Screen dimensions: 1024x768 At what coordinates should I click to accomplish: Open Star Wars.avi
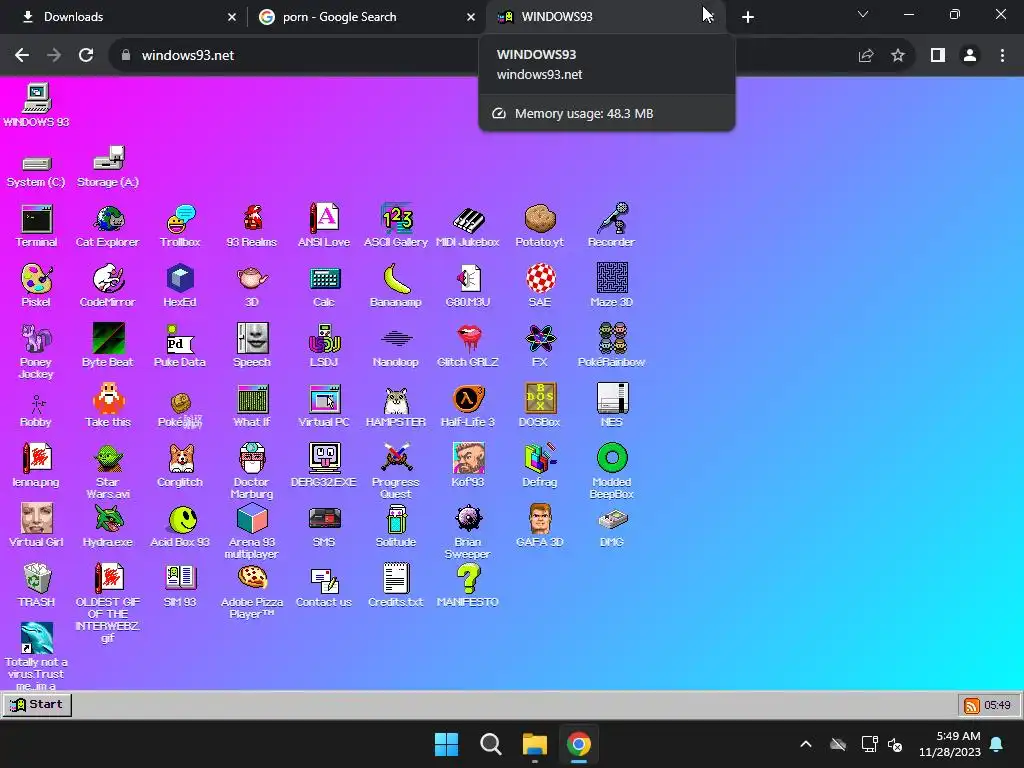pyautogui.click(x=108, y=472)
